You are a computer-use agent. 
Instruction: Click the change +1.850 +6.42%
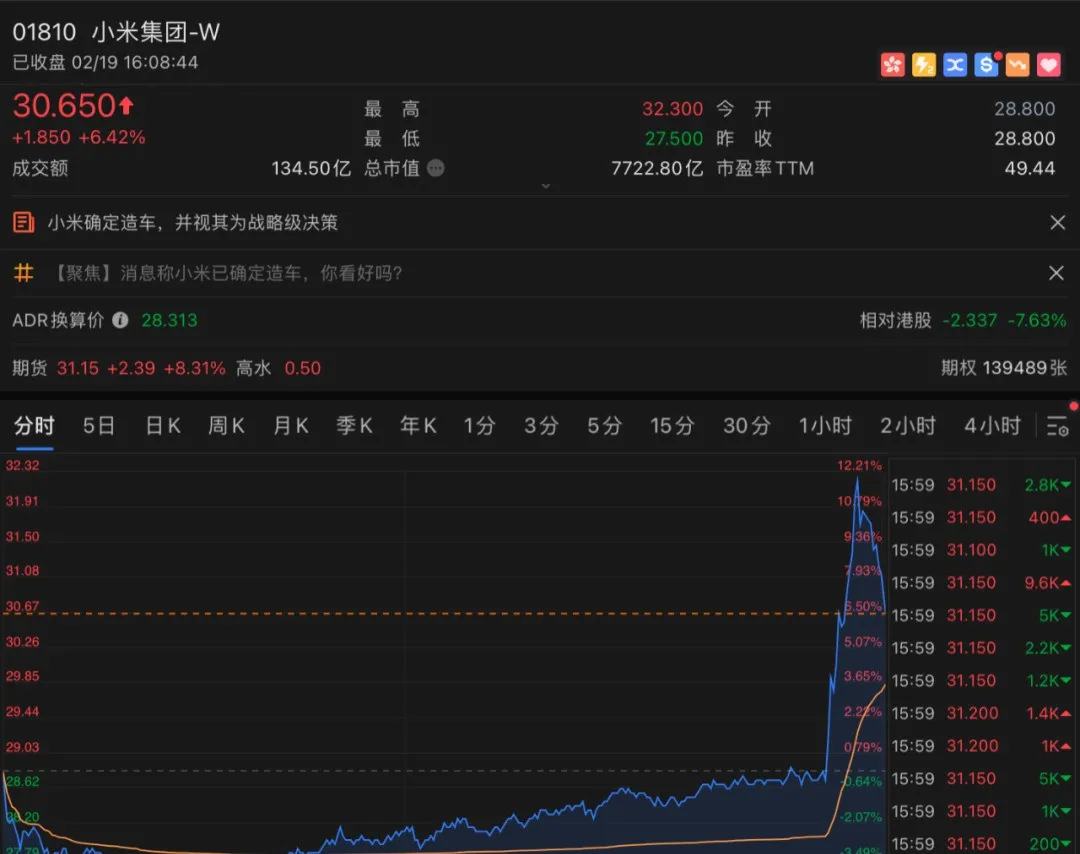[79, 137]
